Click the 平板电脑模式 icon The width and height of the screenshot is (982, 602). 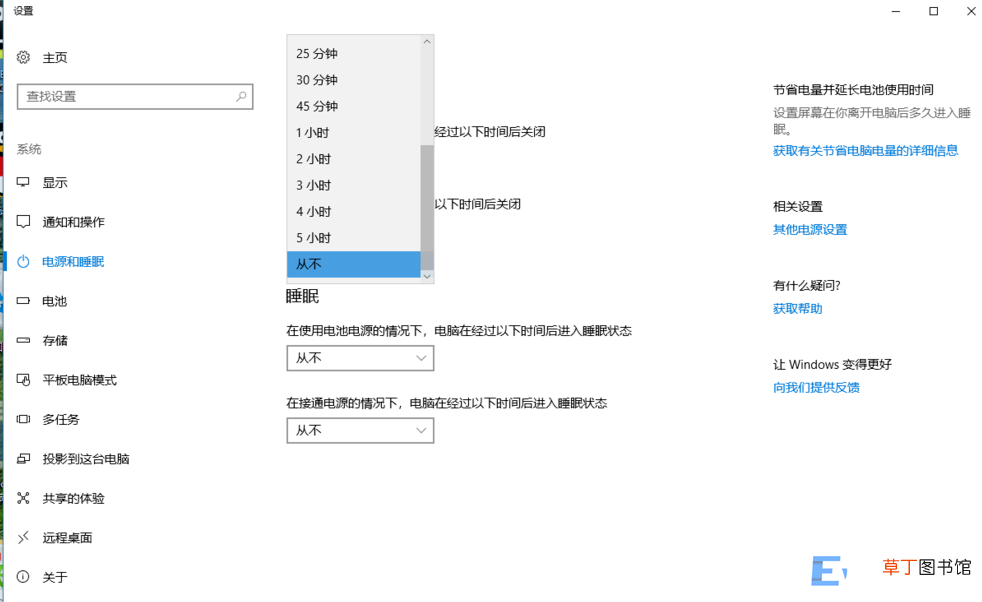[x=23, y=380]
